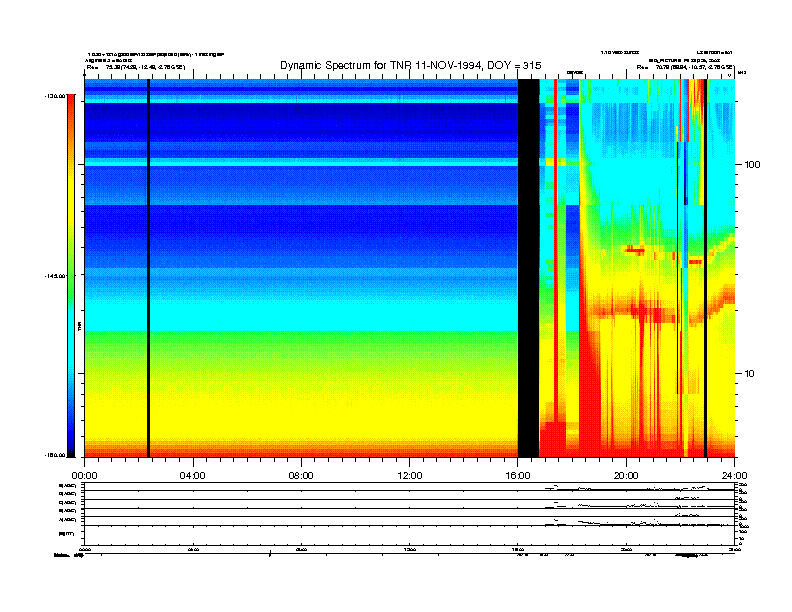The height and width of the screenshot is (612, 792).
Task: Click the 16:00 time axis label
Action: (518, 476)
